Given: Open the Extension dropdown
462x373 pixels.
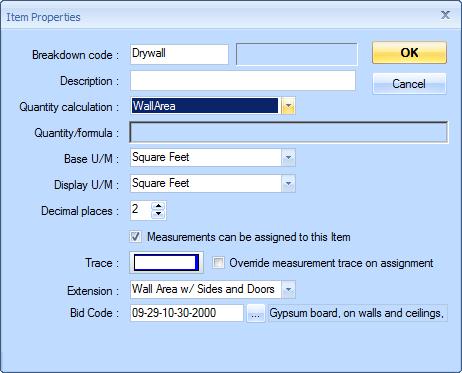Looking at the screenshot, I should (288, 289).
